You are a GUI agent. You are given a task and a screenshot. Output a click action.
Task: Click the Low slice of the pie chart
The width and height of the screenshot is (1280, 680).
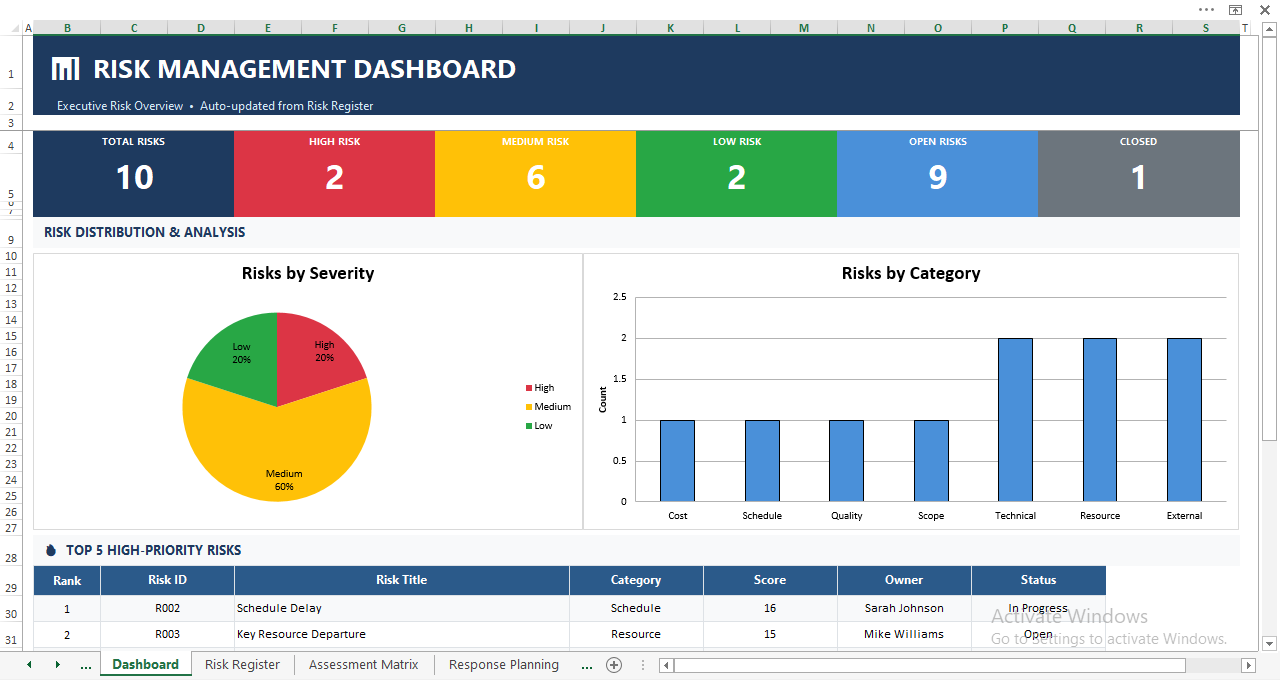point(240,358)
